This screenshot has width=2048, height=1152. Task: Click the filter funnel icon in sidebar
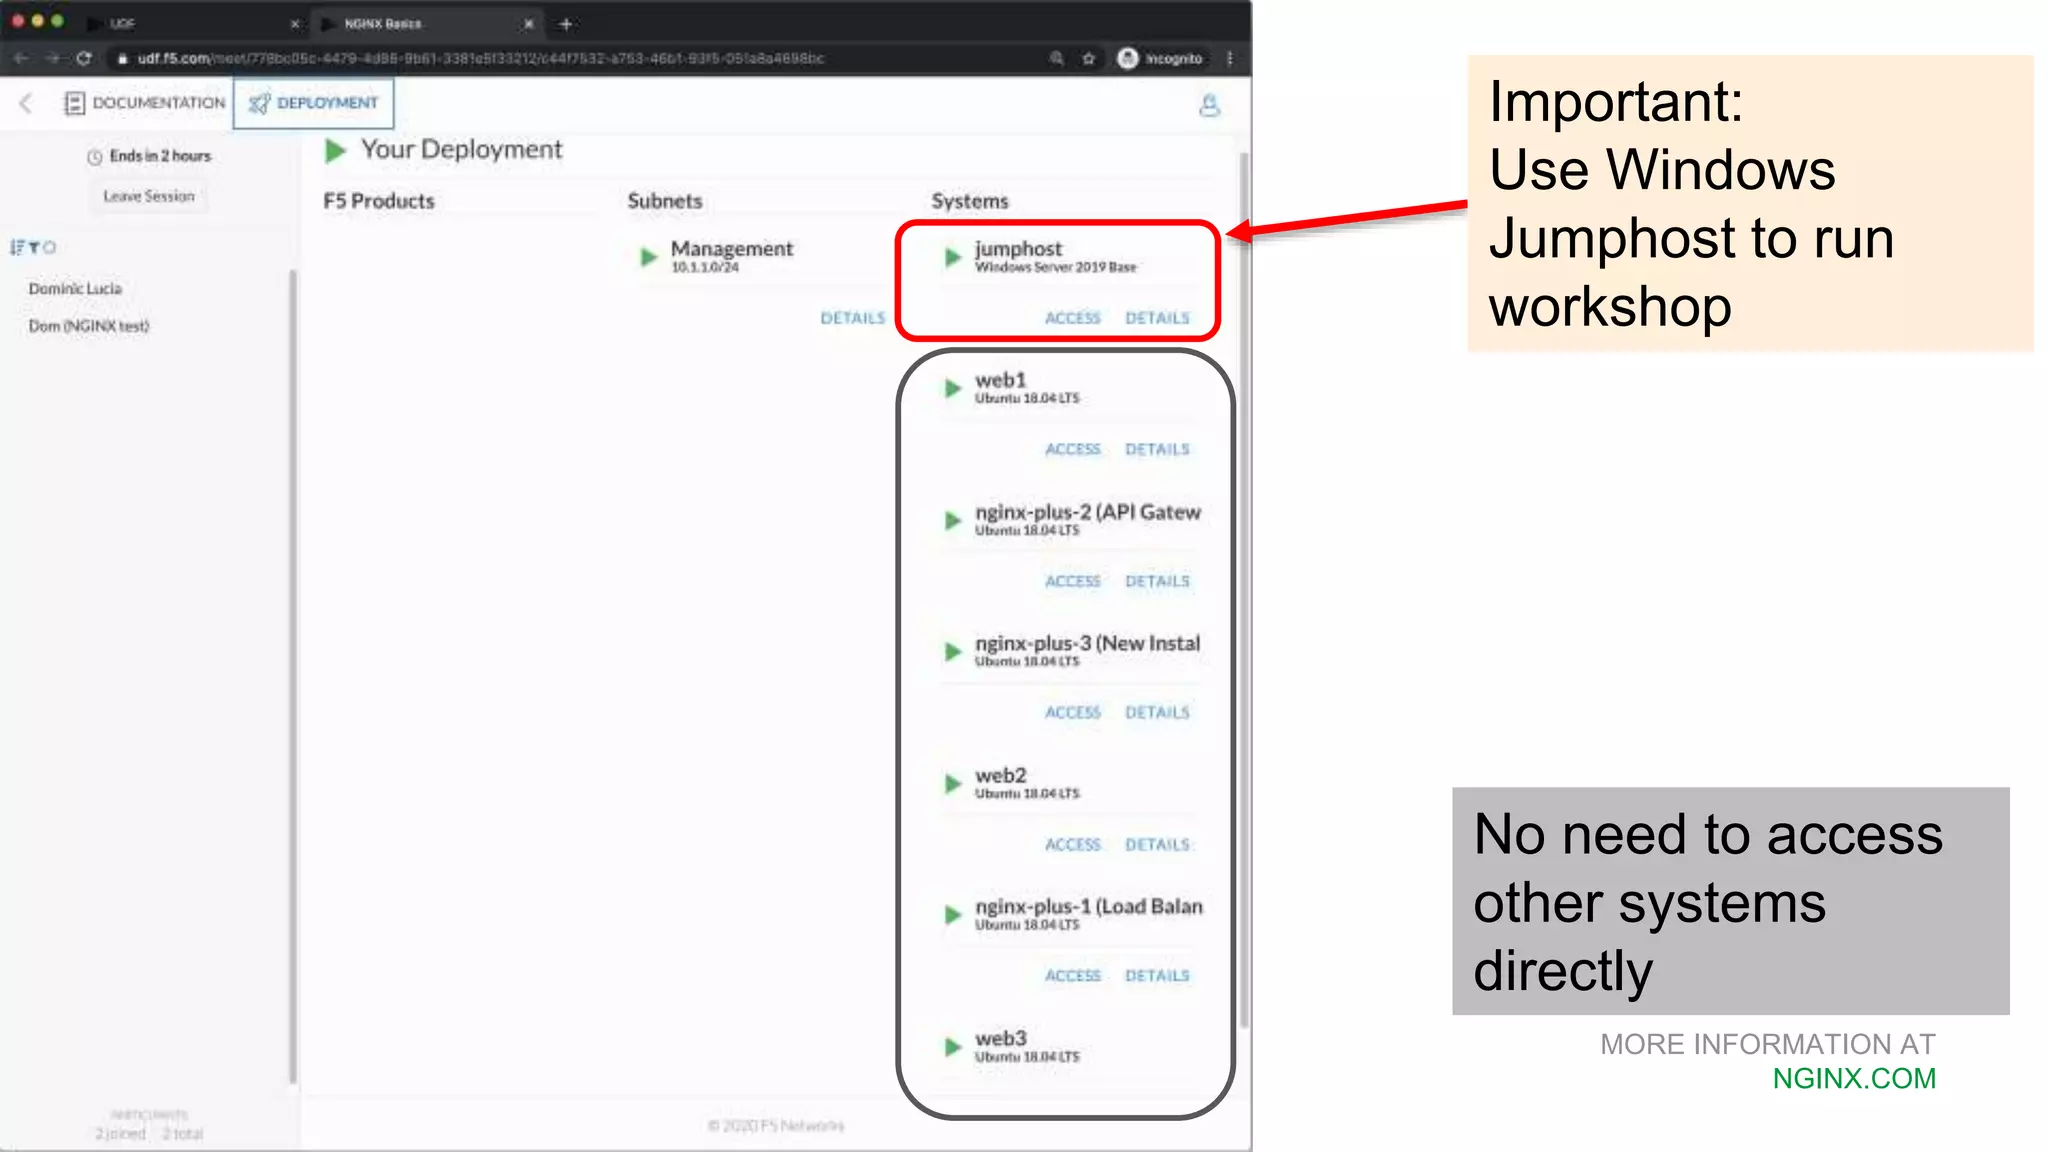[x=34, y=247]
